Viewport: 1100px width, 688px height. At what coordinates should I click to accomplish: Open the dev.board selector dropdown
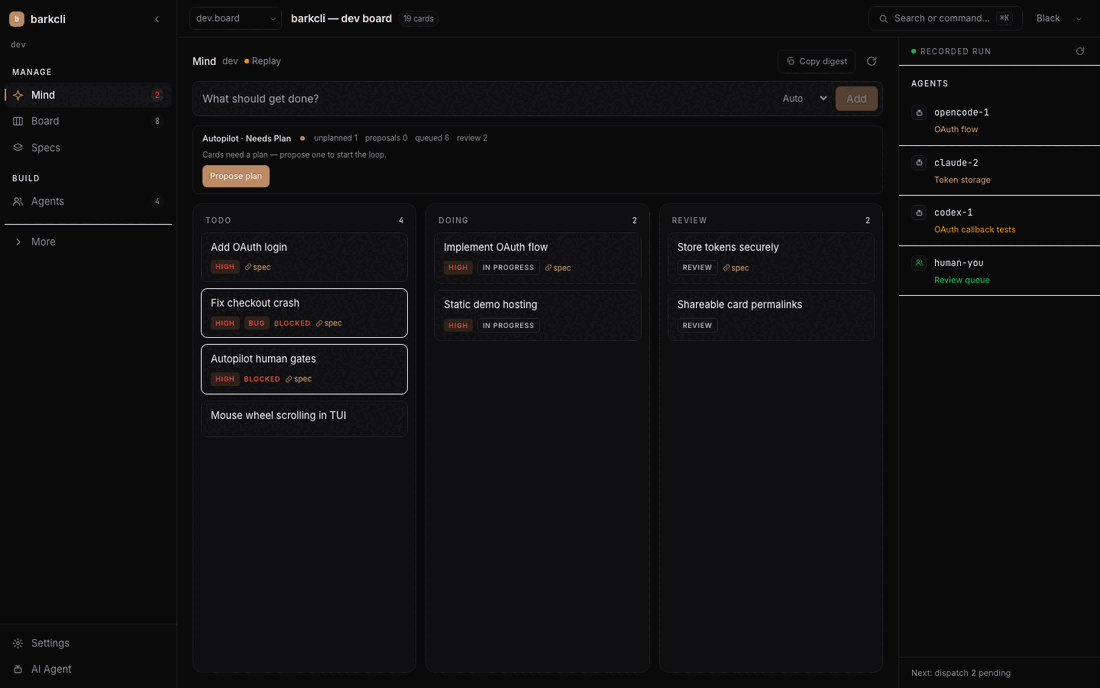(235, 18)
